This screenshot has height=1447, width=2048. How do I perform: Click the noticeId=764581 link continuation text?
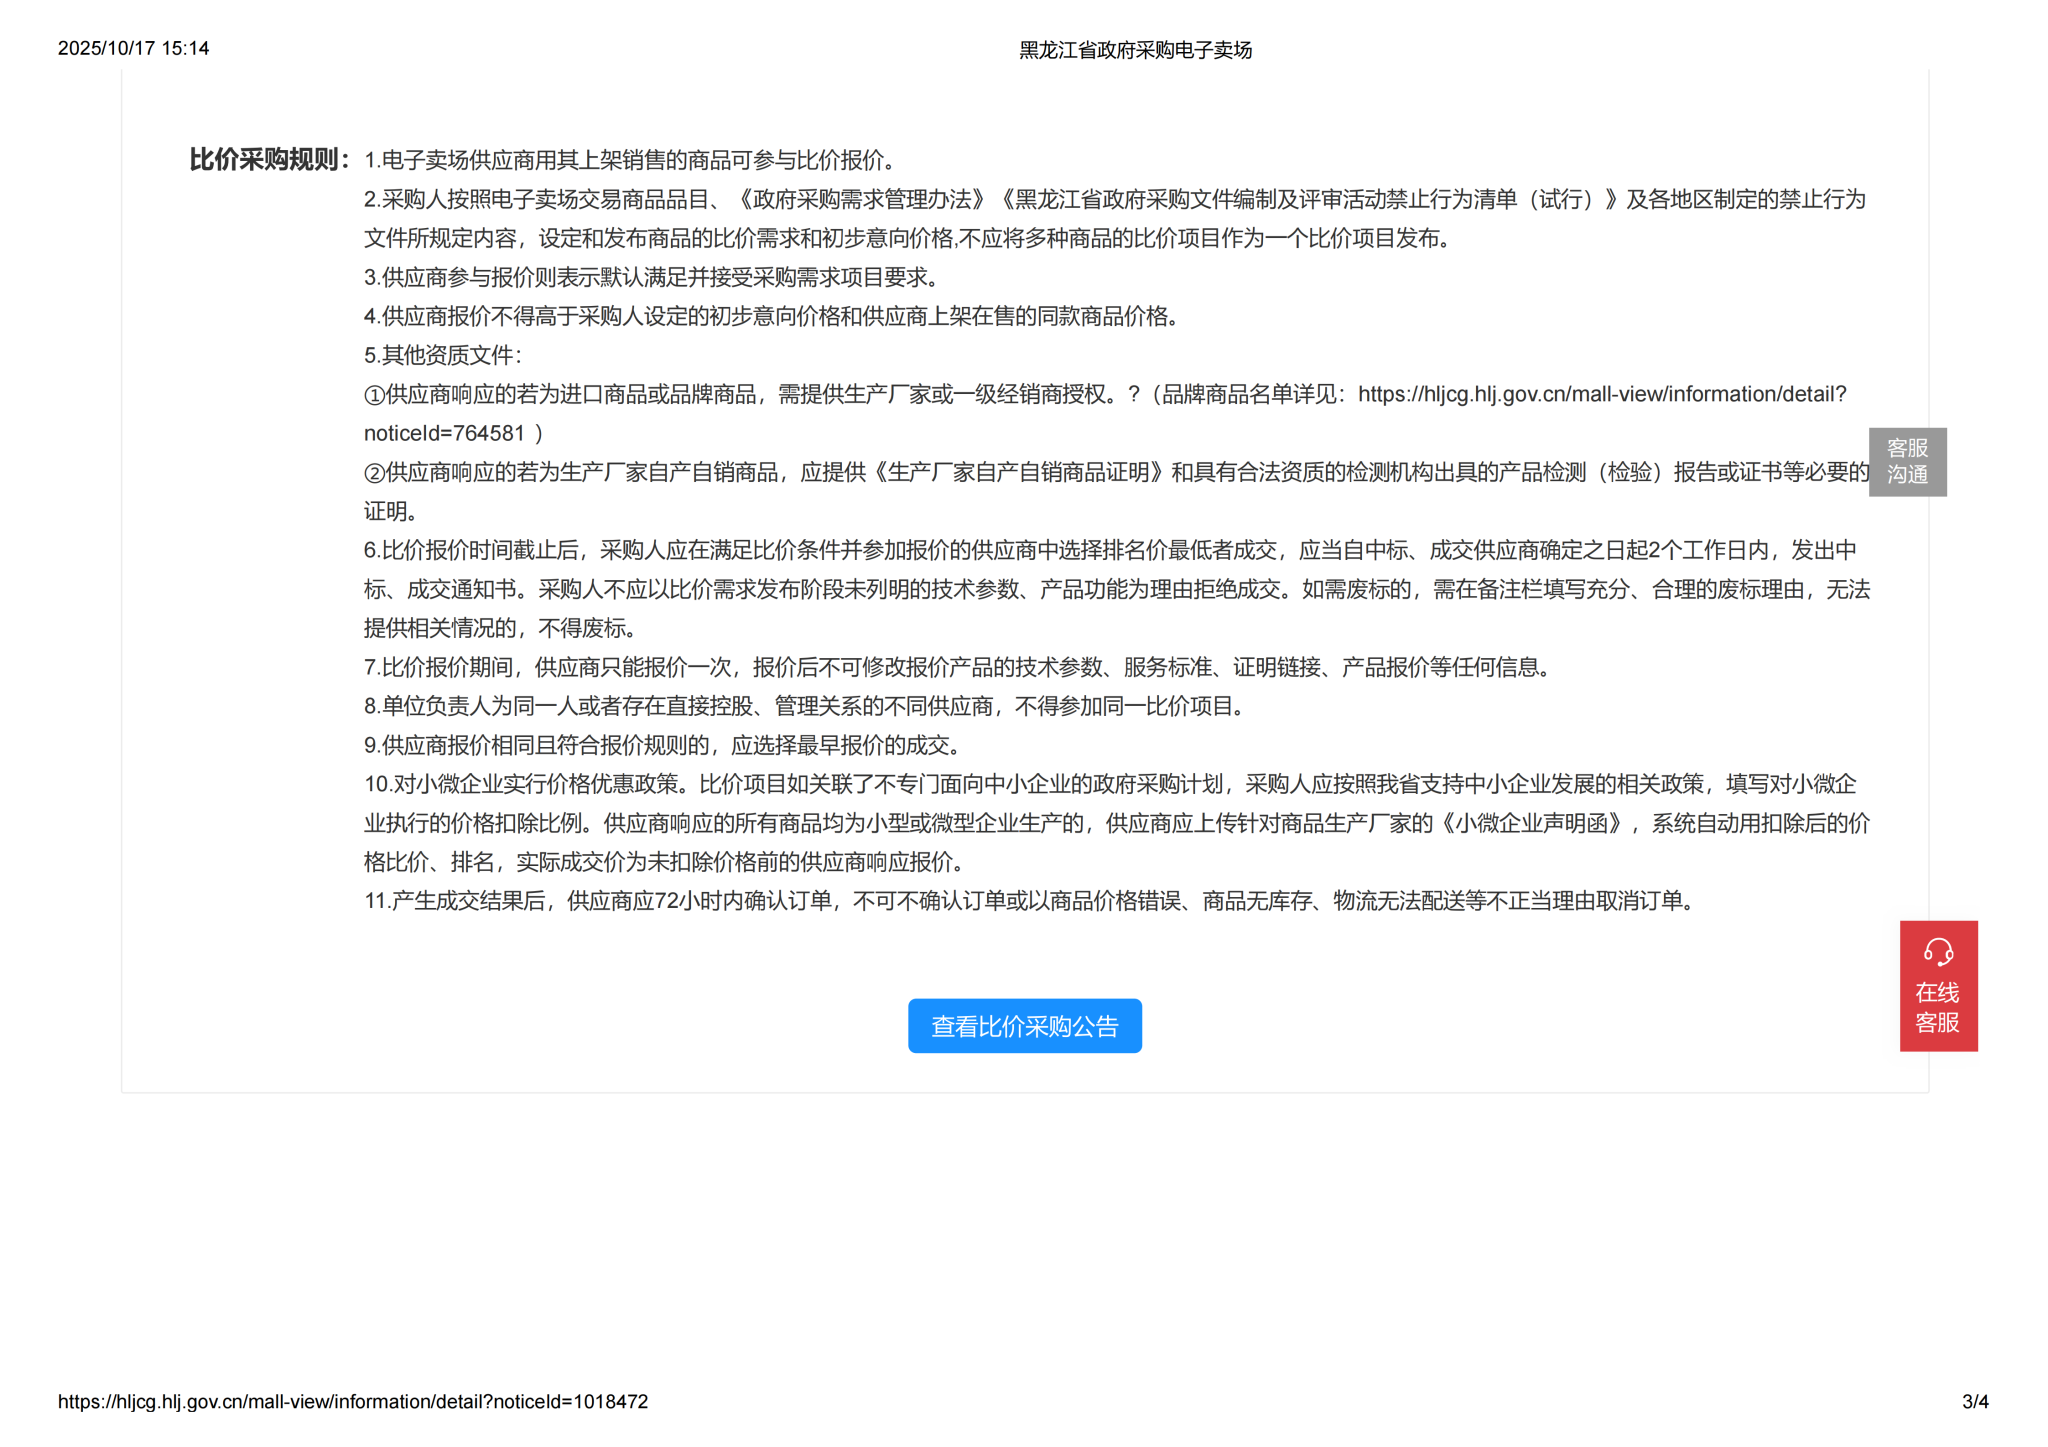(x=444, y=433)
